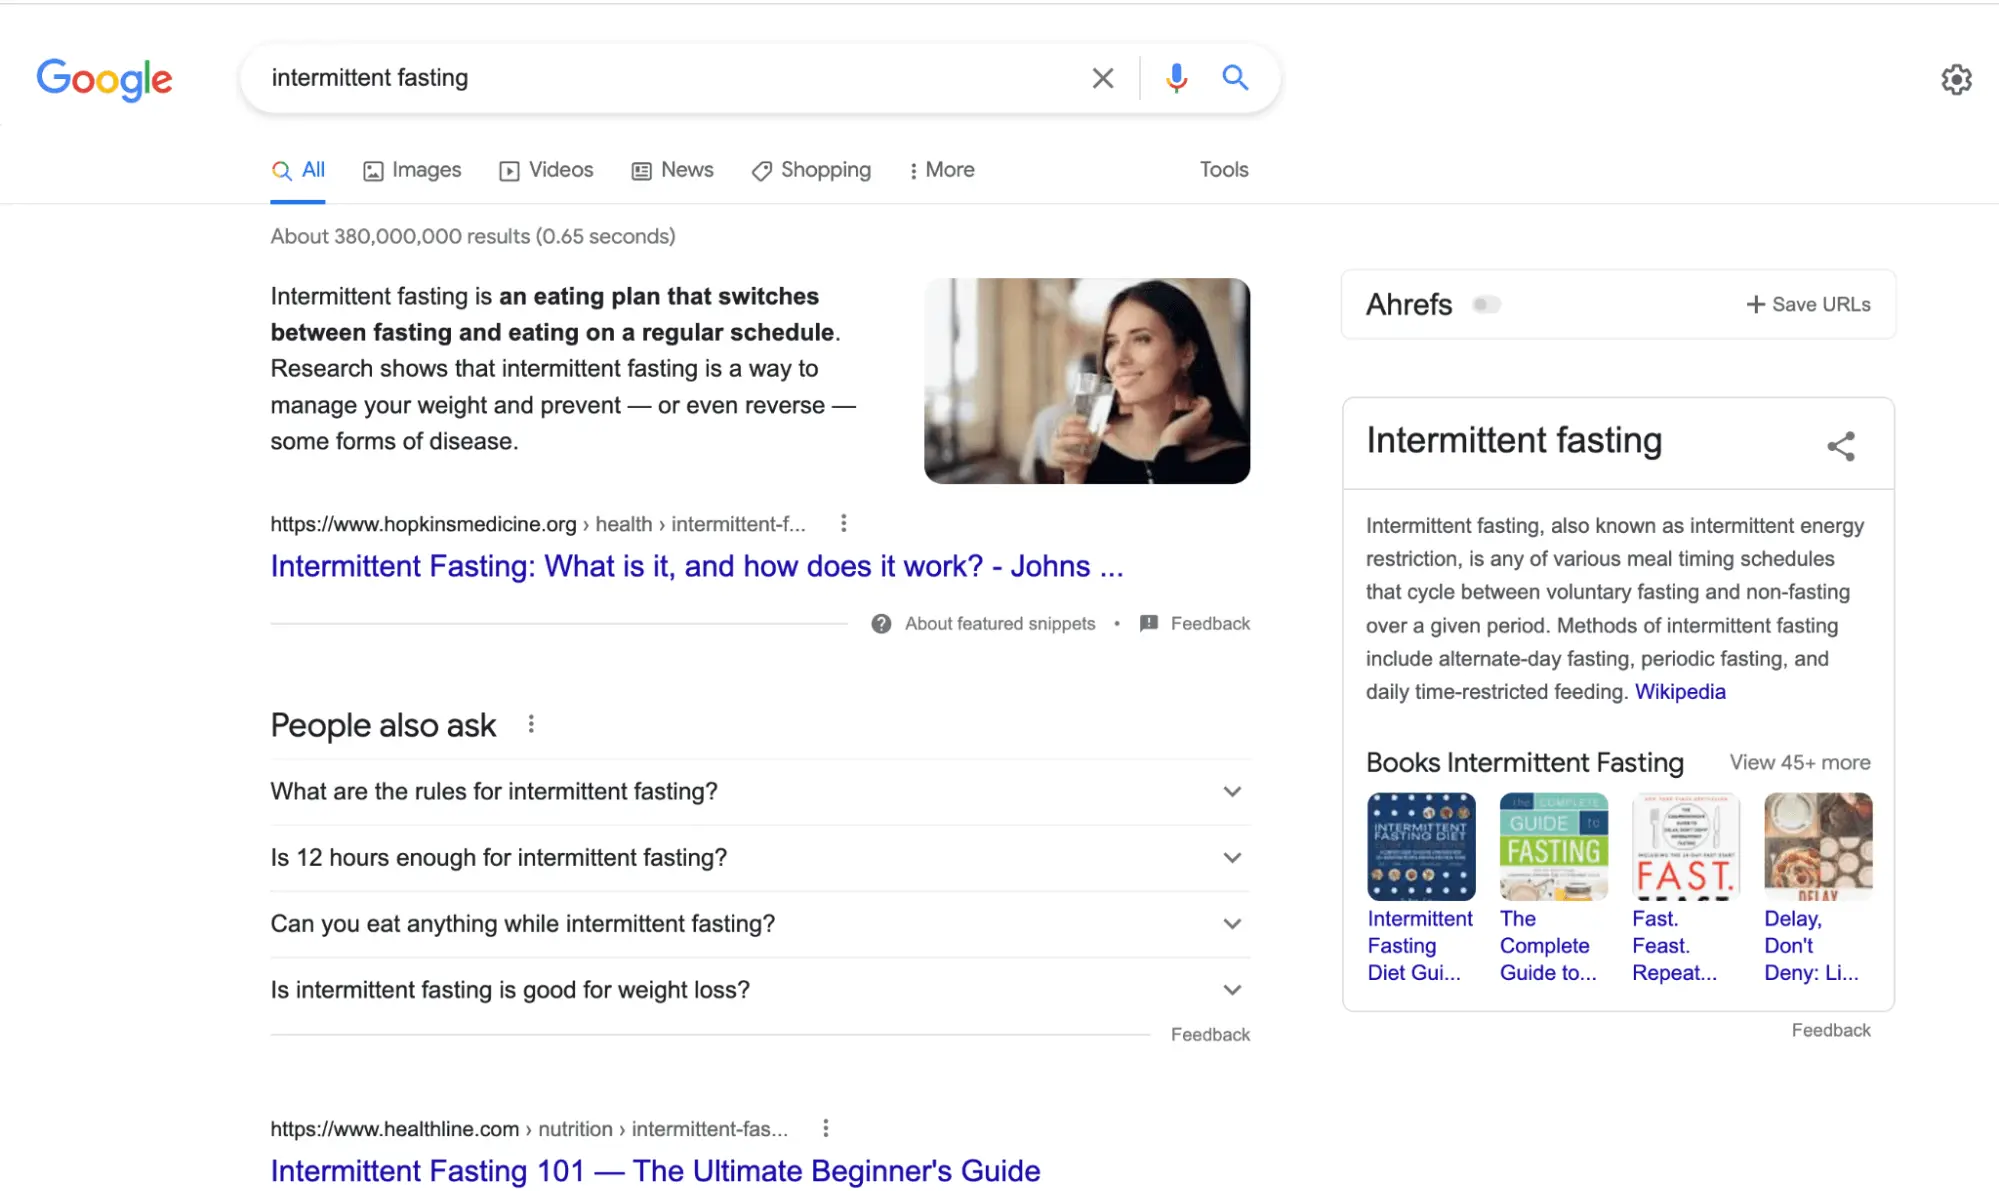1999x1191 pixels.
Task: Open 'The Complete Guide to Fasting' book cover
Action: tap(1553, 846)
